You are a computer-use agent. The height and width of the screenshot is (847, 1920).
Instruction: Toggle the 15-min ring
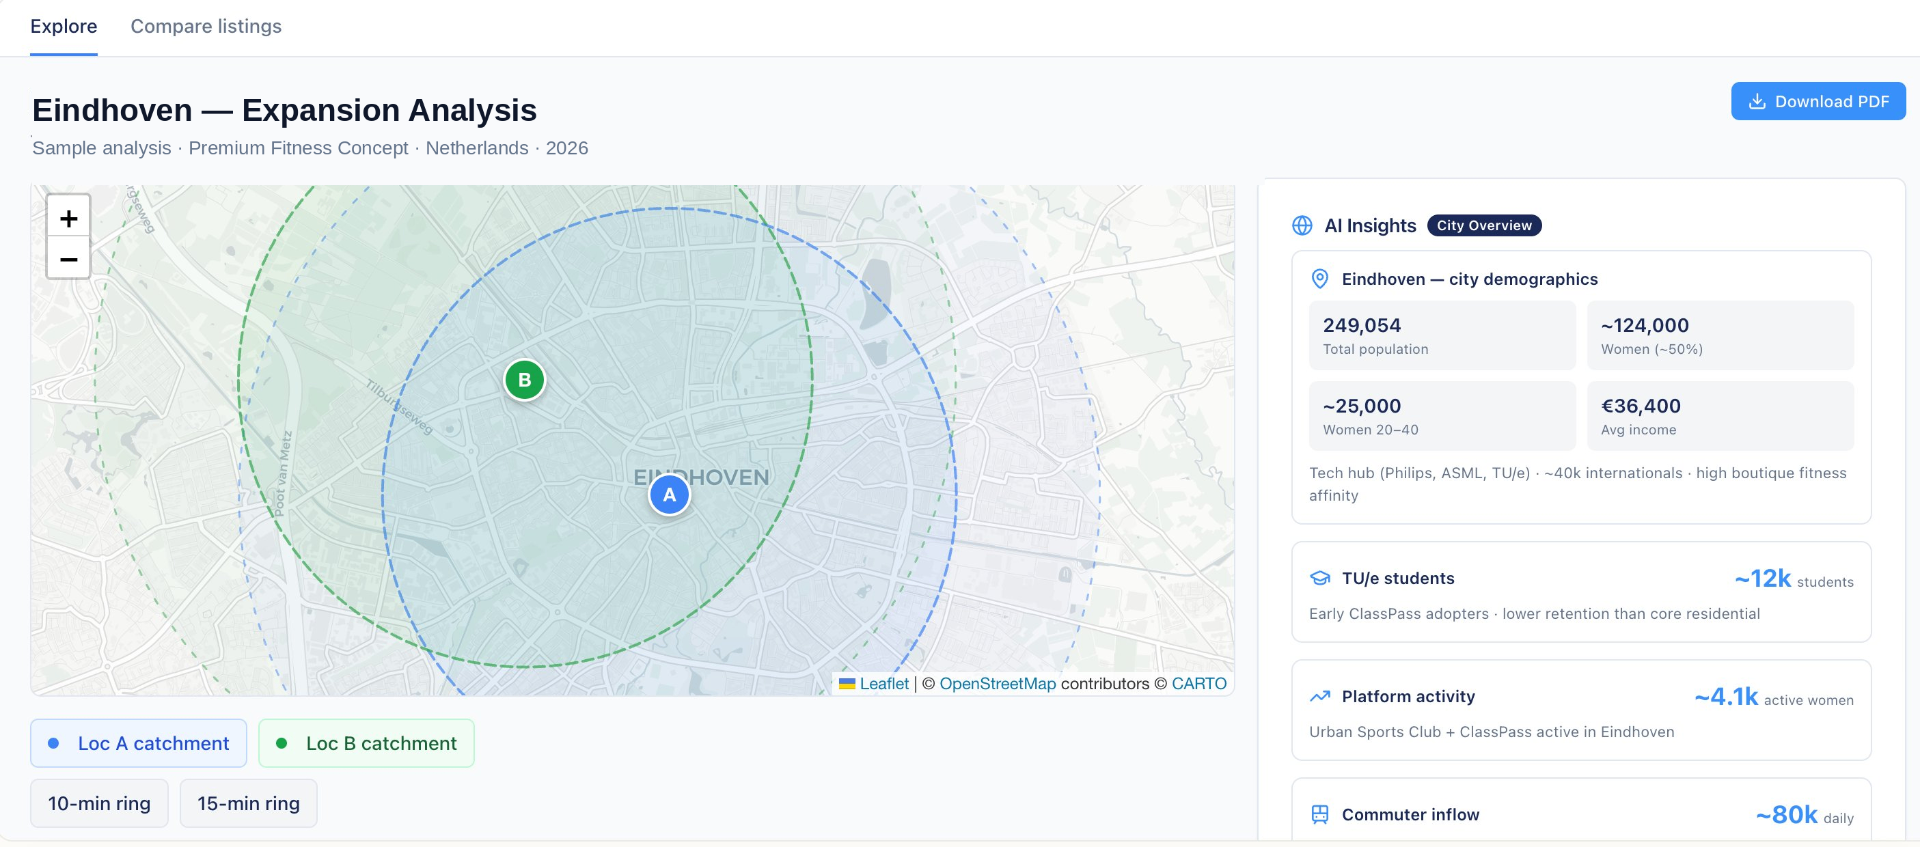(x=248, y=803)
